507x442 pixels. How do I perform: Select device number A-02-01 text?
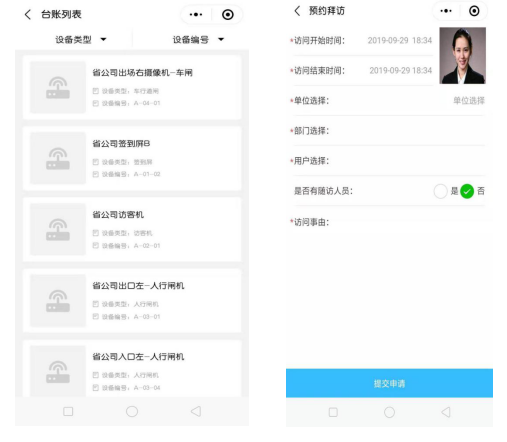[x=147, y=246]
